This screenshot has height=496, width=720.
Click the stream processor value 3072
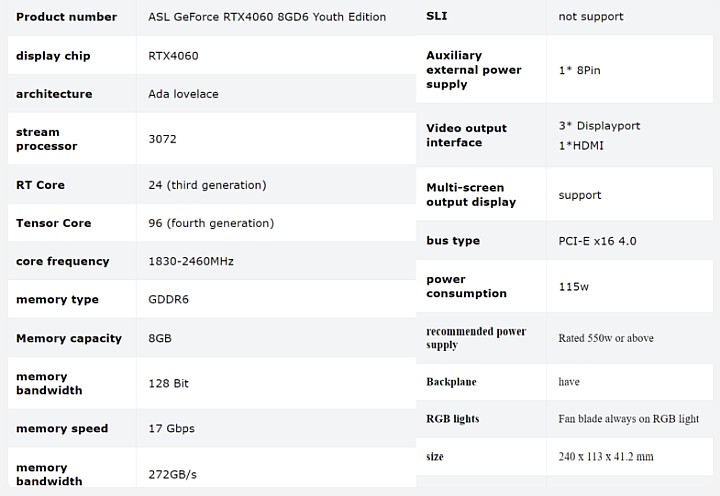pyautogui.click(x=162, y=139)
